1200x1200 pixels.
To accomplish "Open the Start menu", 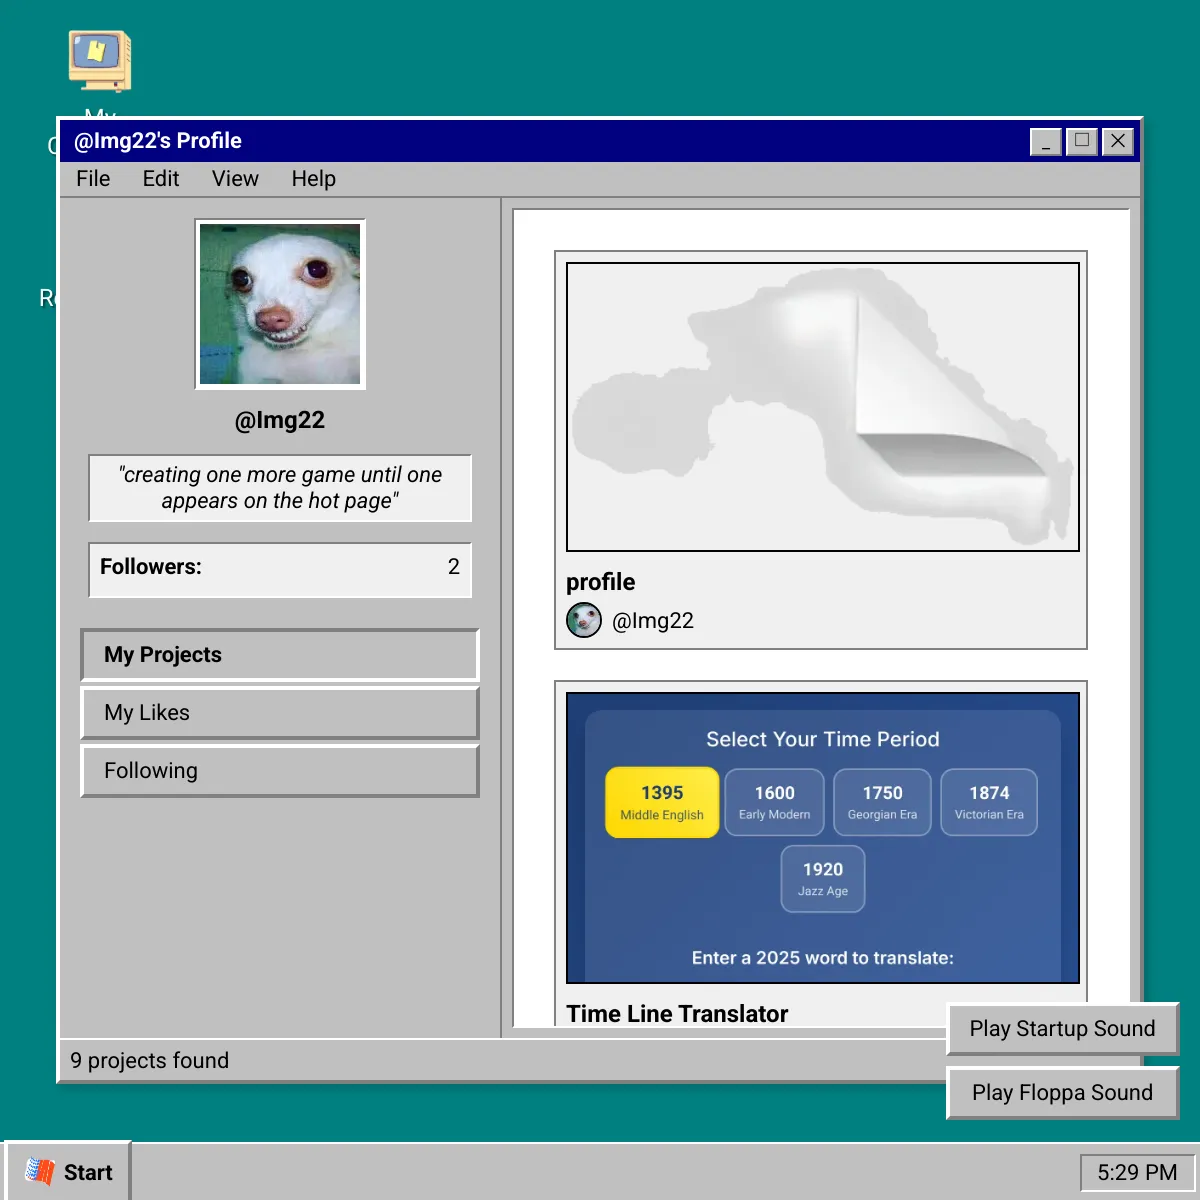I will click(68, 1172).
